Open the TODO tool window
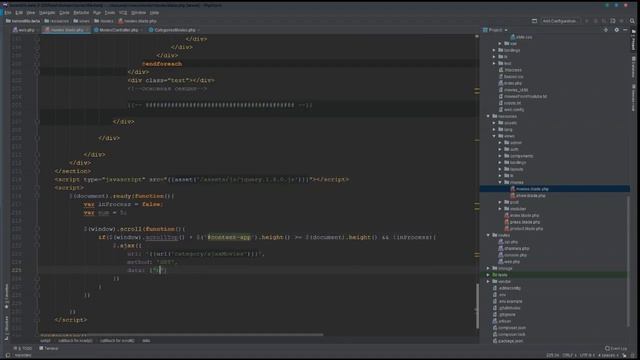This screenshot has width=640, height=360. click(23, 348)
